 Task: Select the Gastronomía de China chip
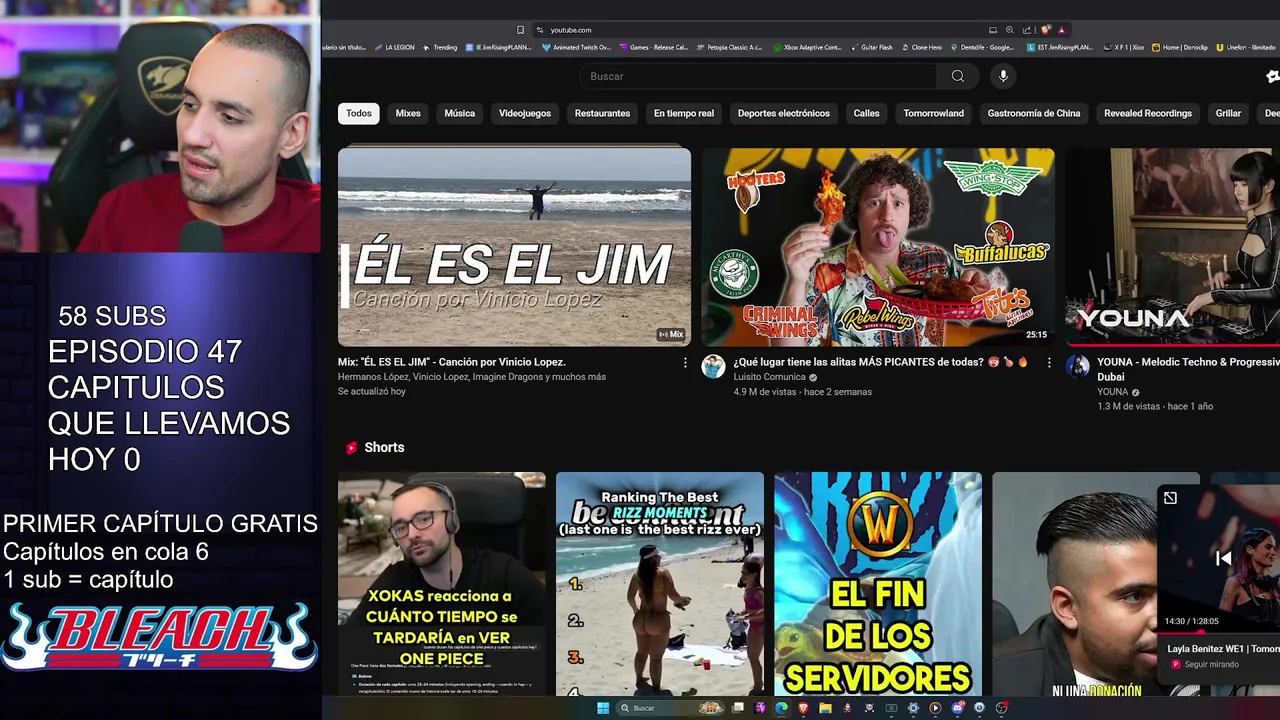coord(1034,114)
